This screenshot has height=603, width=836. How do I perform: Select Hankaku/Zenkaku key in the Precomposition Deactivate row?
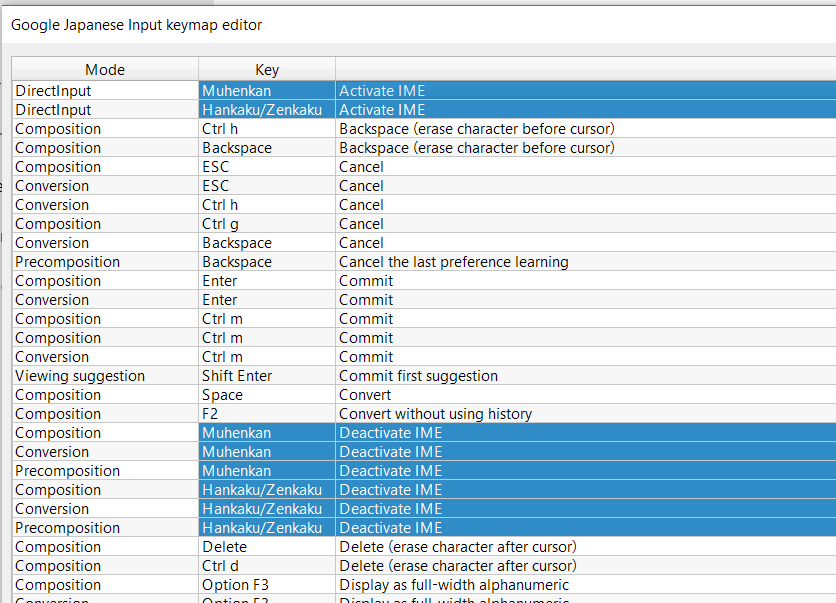coord(267,528)
